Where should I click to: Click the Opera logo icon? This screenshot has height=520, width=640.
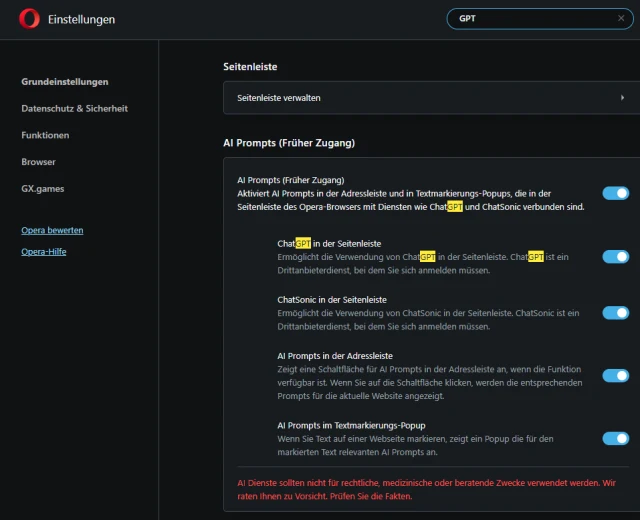(x=29, y=19)
